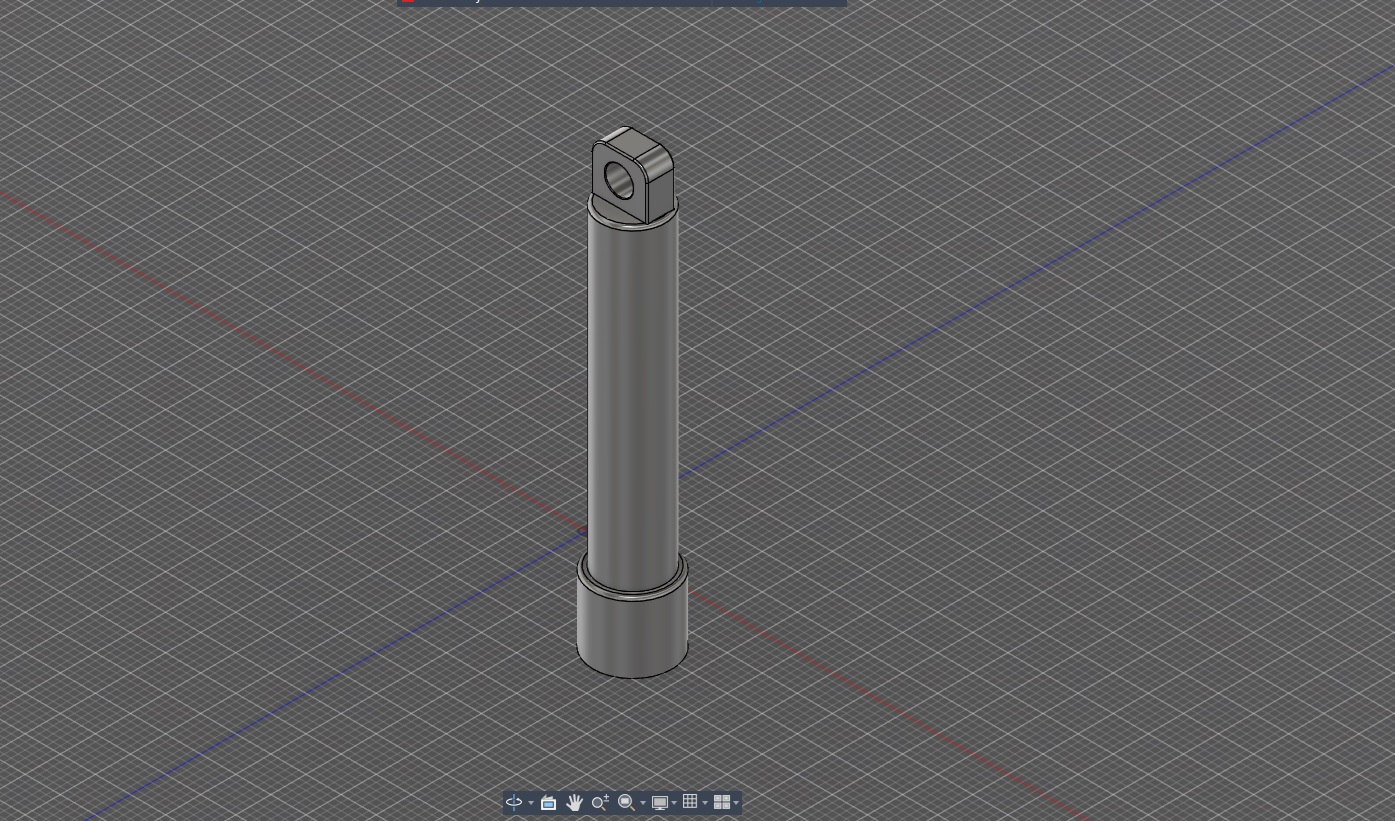Expand the Viewports dropdown arrow
Viewport: 1395px width, 821px height.
tap(736, 803)
